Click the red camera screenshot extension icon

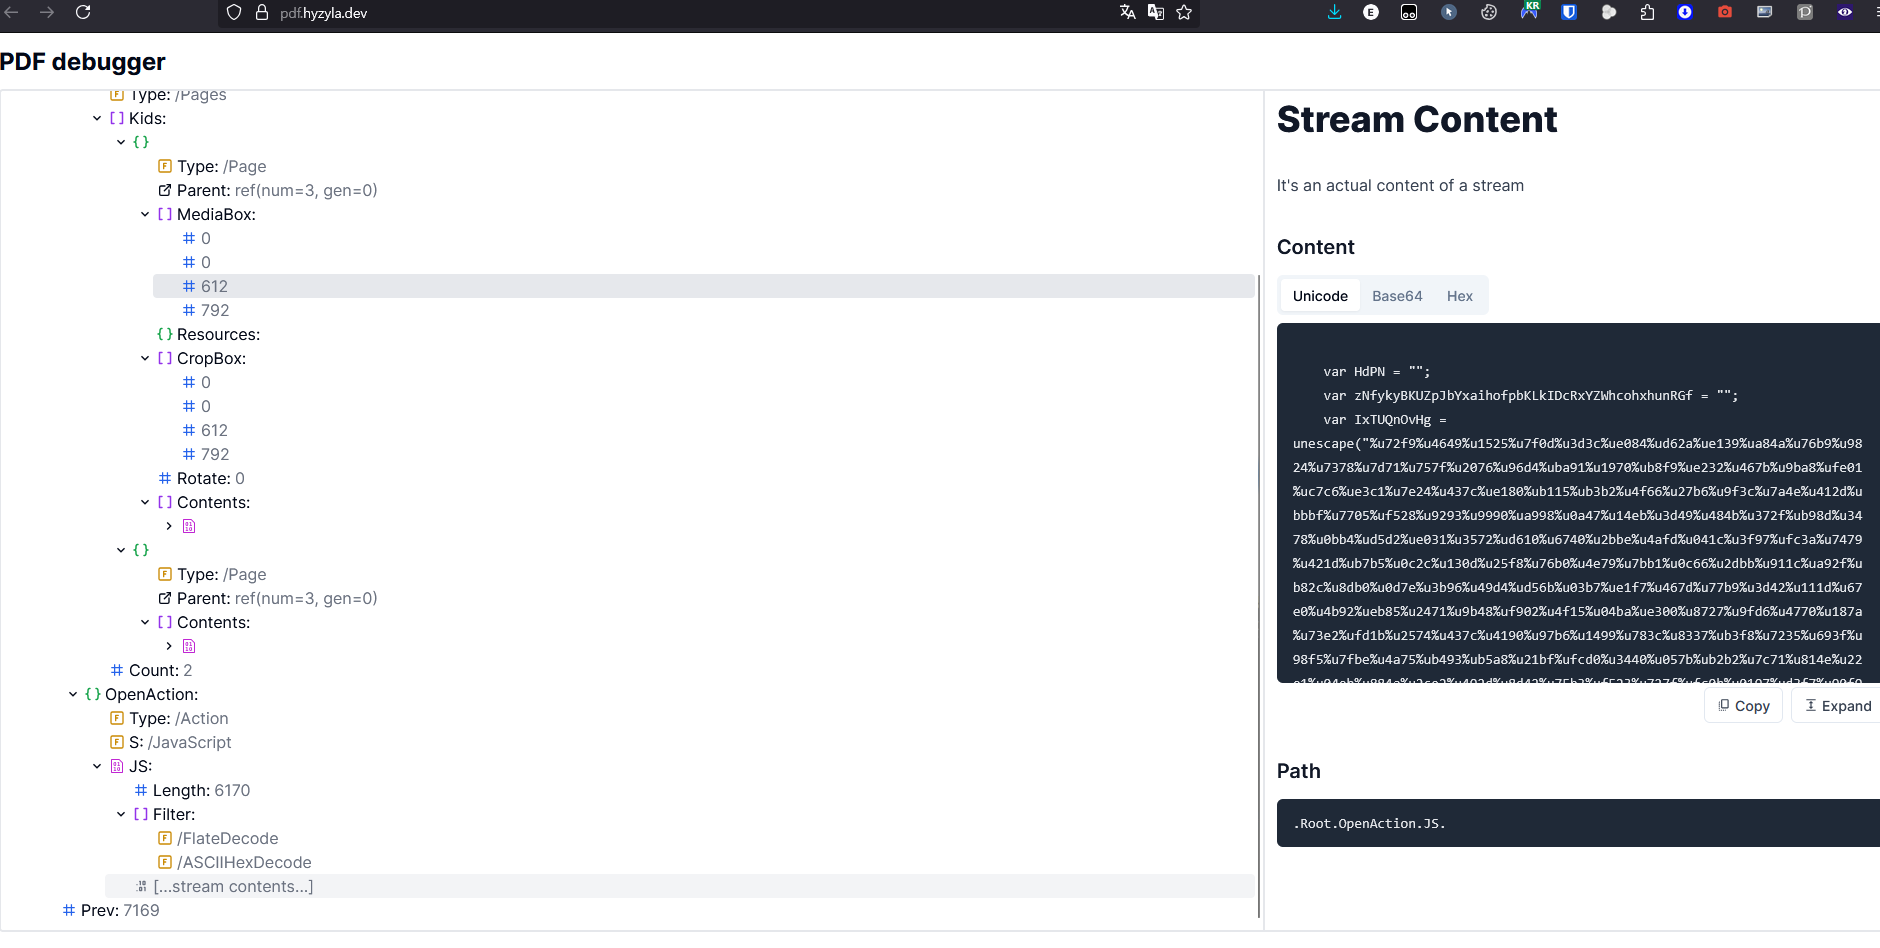coord(1725,12)
